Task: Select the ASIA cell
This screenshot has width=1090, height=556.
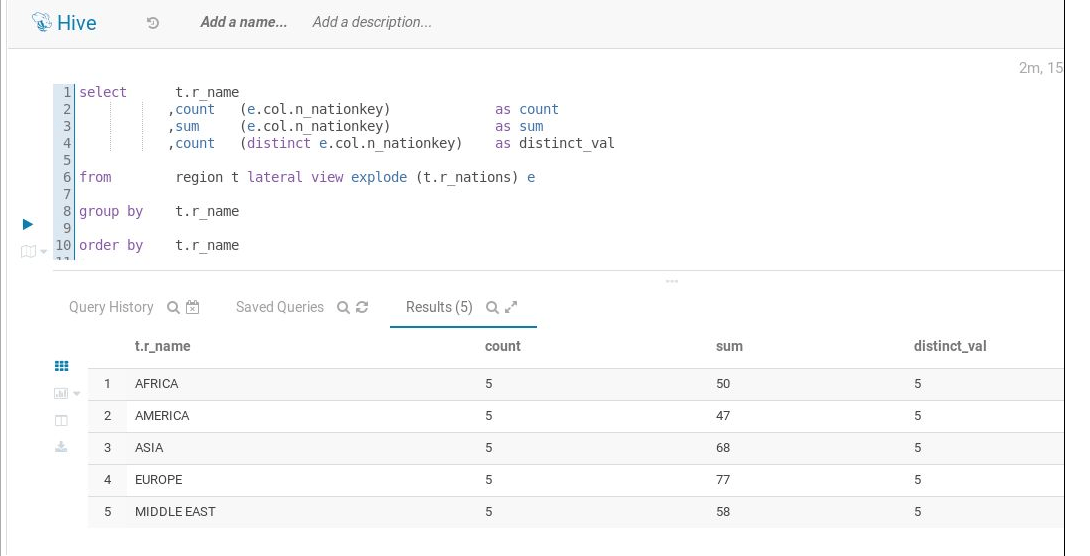Action: 149,448
